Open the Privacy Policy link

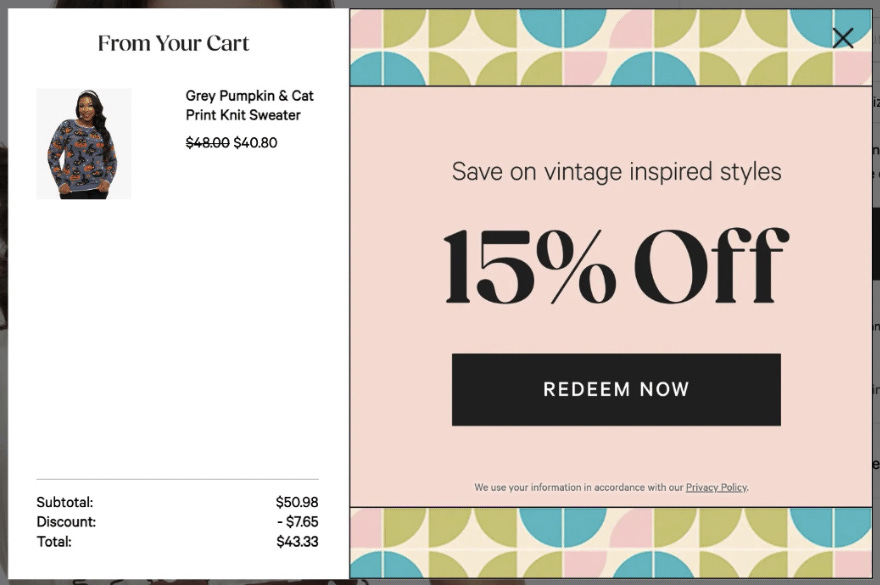pos(716,487)
